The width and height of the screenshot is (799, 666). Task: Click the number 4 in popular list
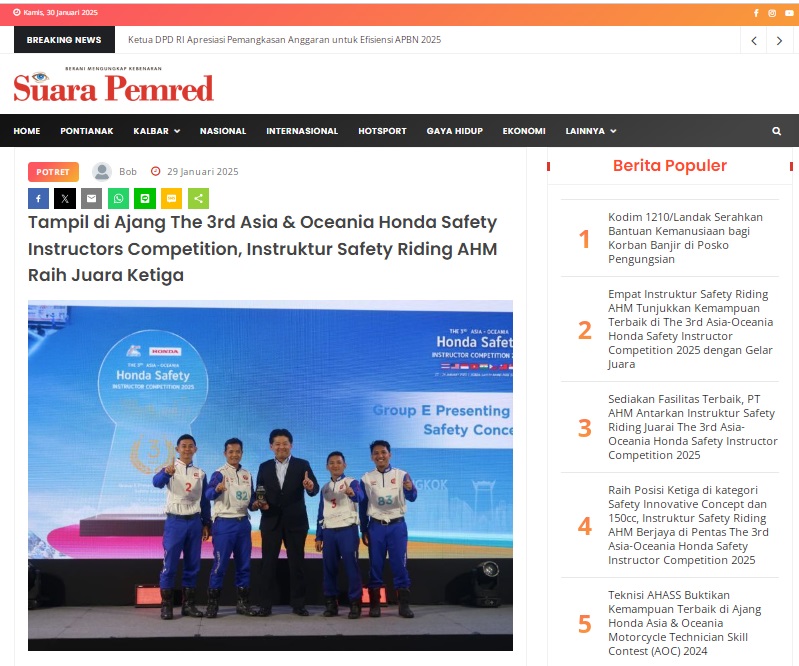pos(584,526)
